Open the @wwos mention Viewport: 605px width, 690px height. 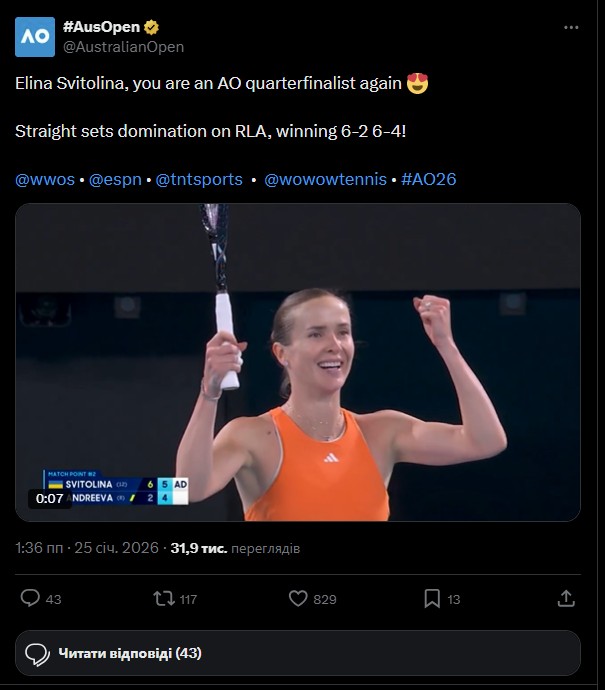44,179
